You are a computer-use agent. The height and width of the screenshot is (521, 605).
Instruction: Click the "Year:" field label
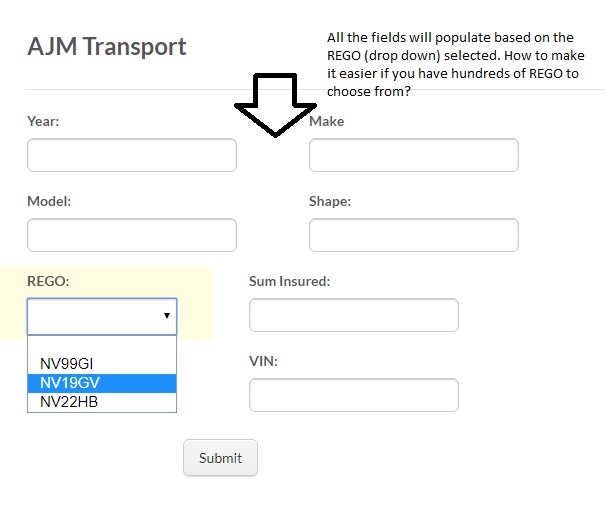(x=43, y=121)
